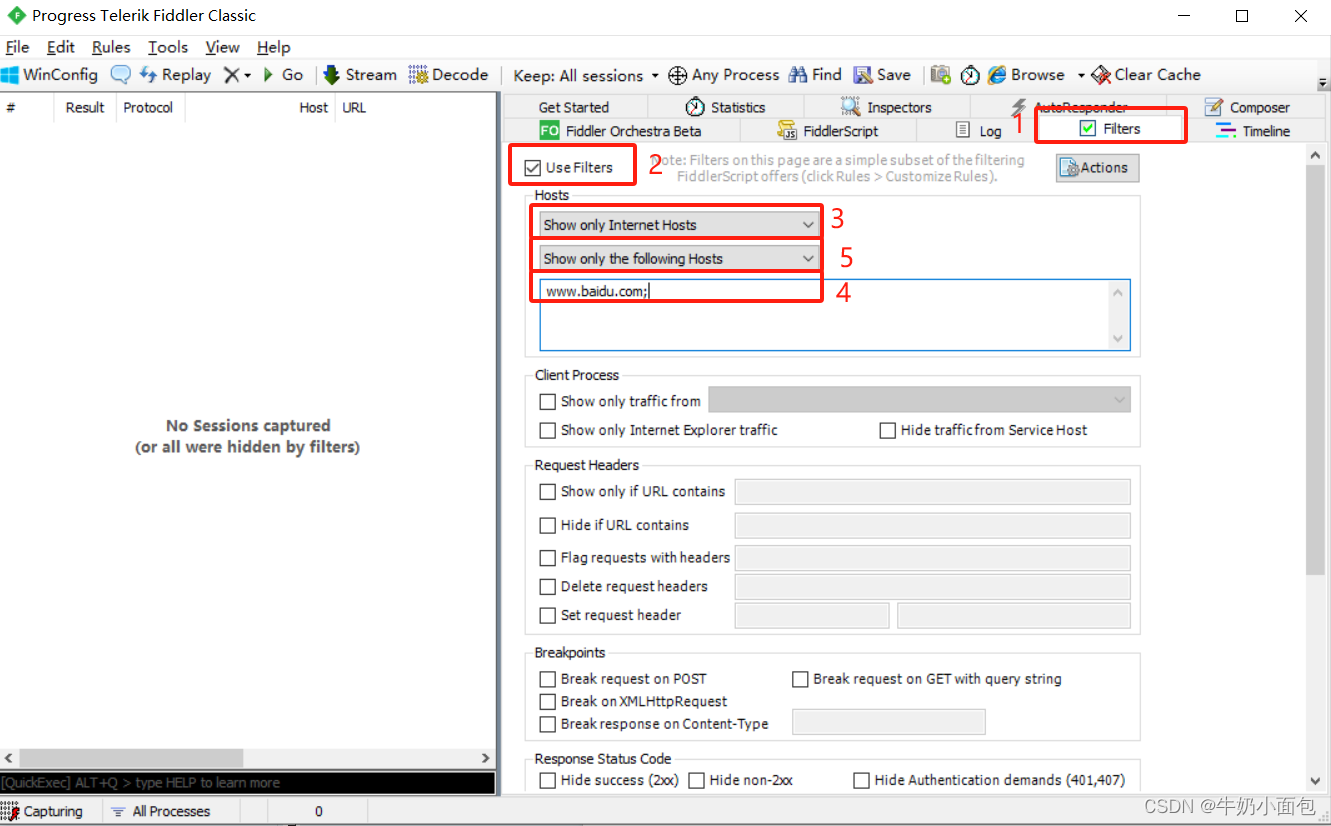The image size is (1331, 826).
Task: Enable Break request on POST
Action: click(547, 679)
